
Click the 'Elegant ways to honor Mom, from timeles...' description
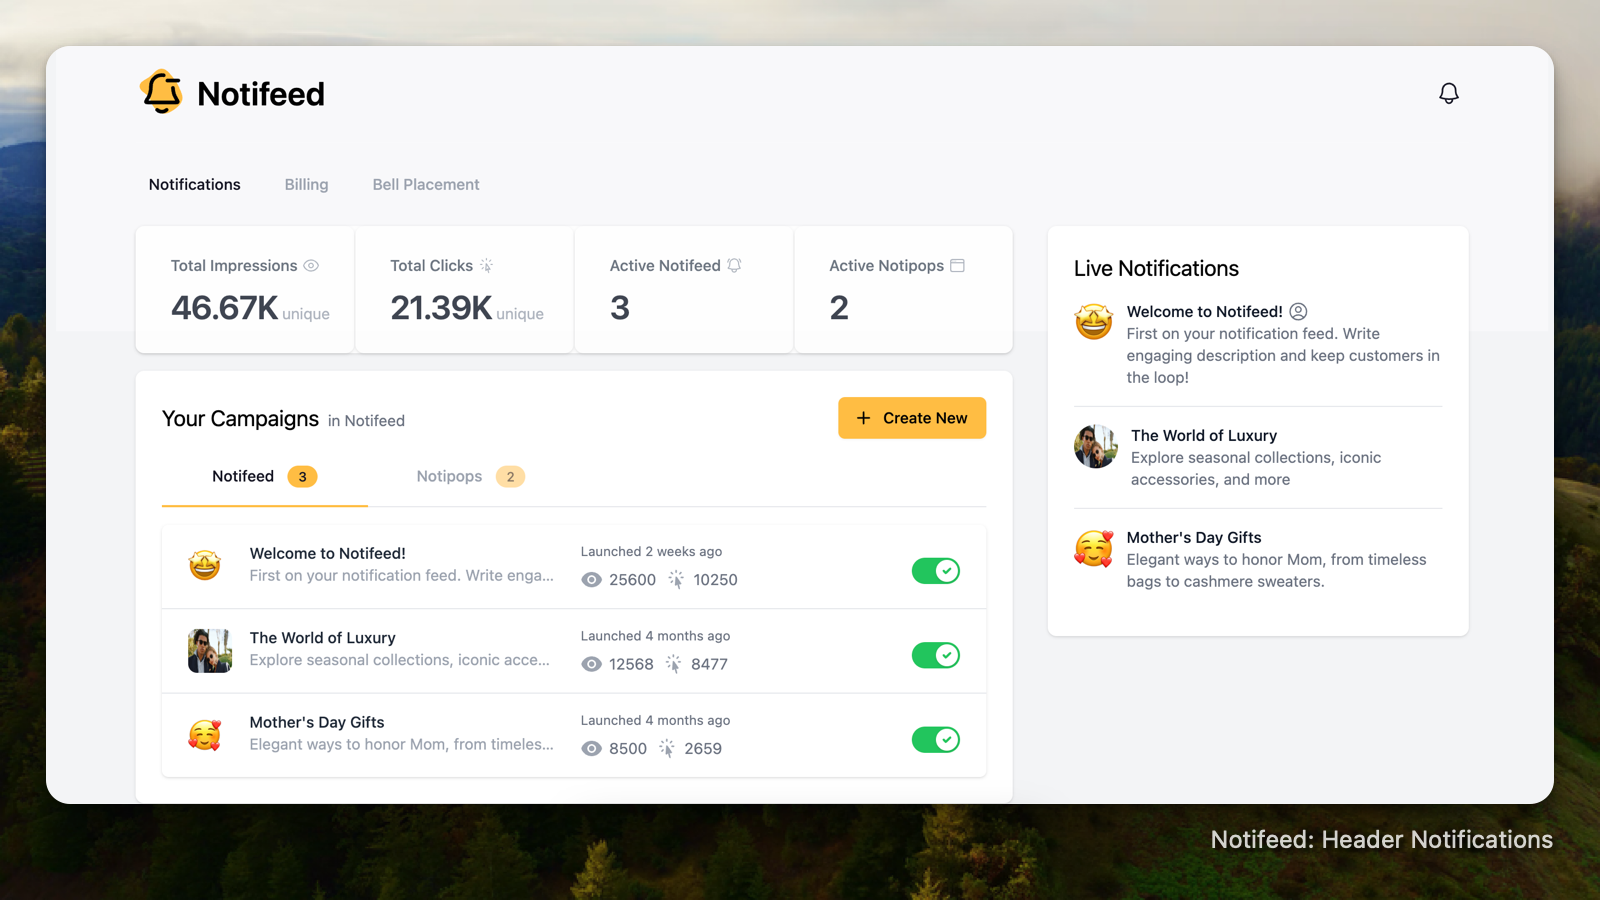402,744
